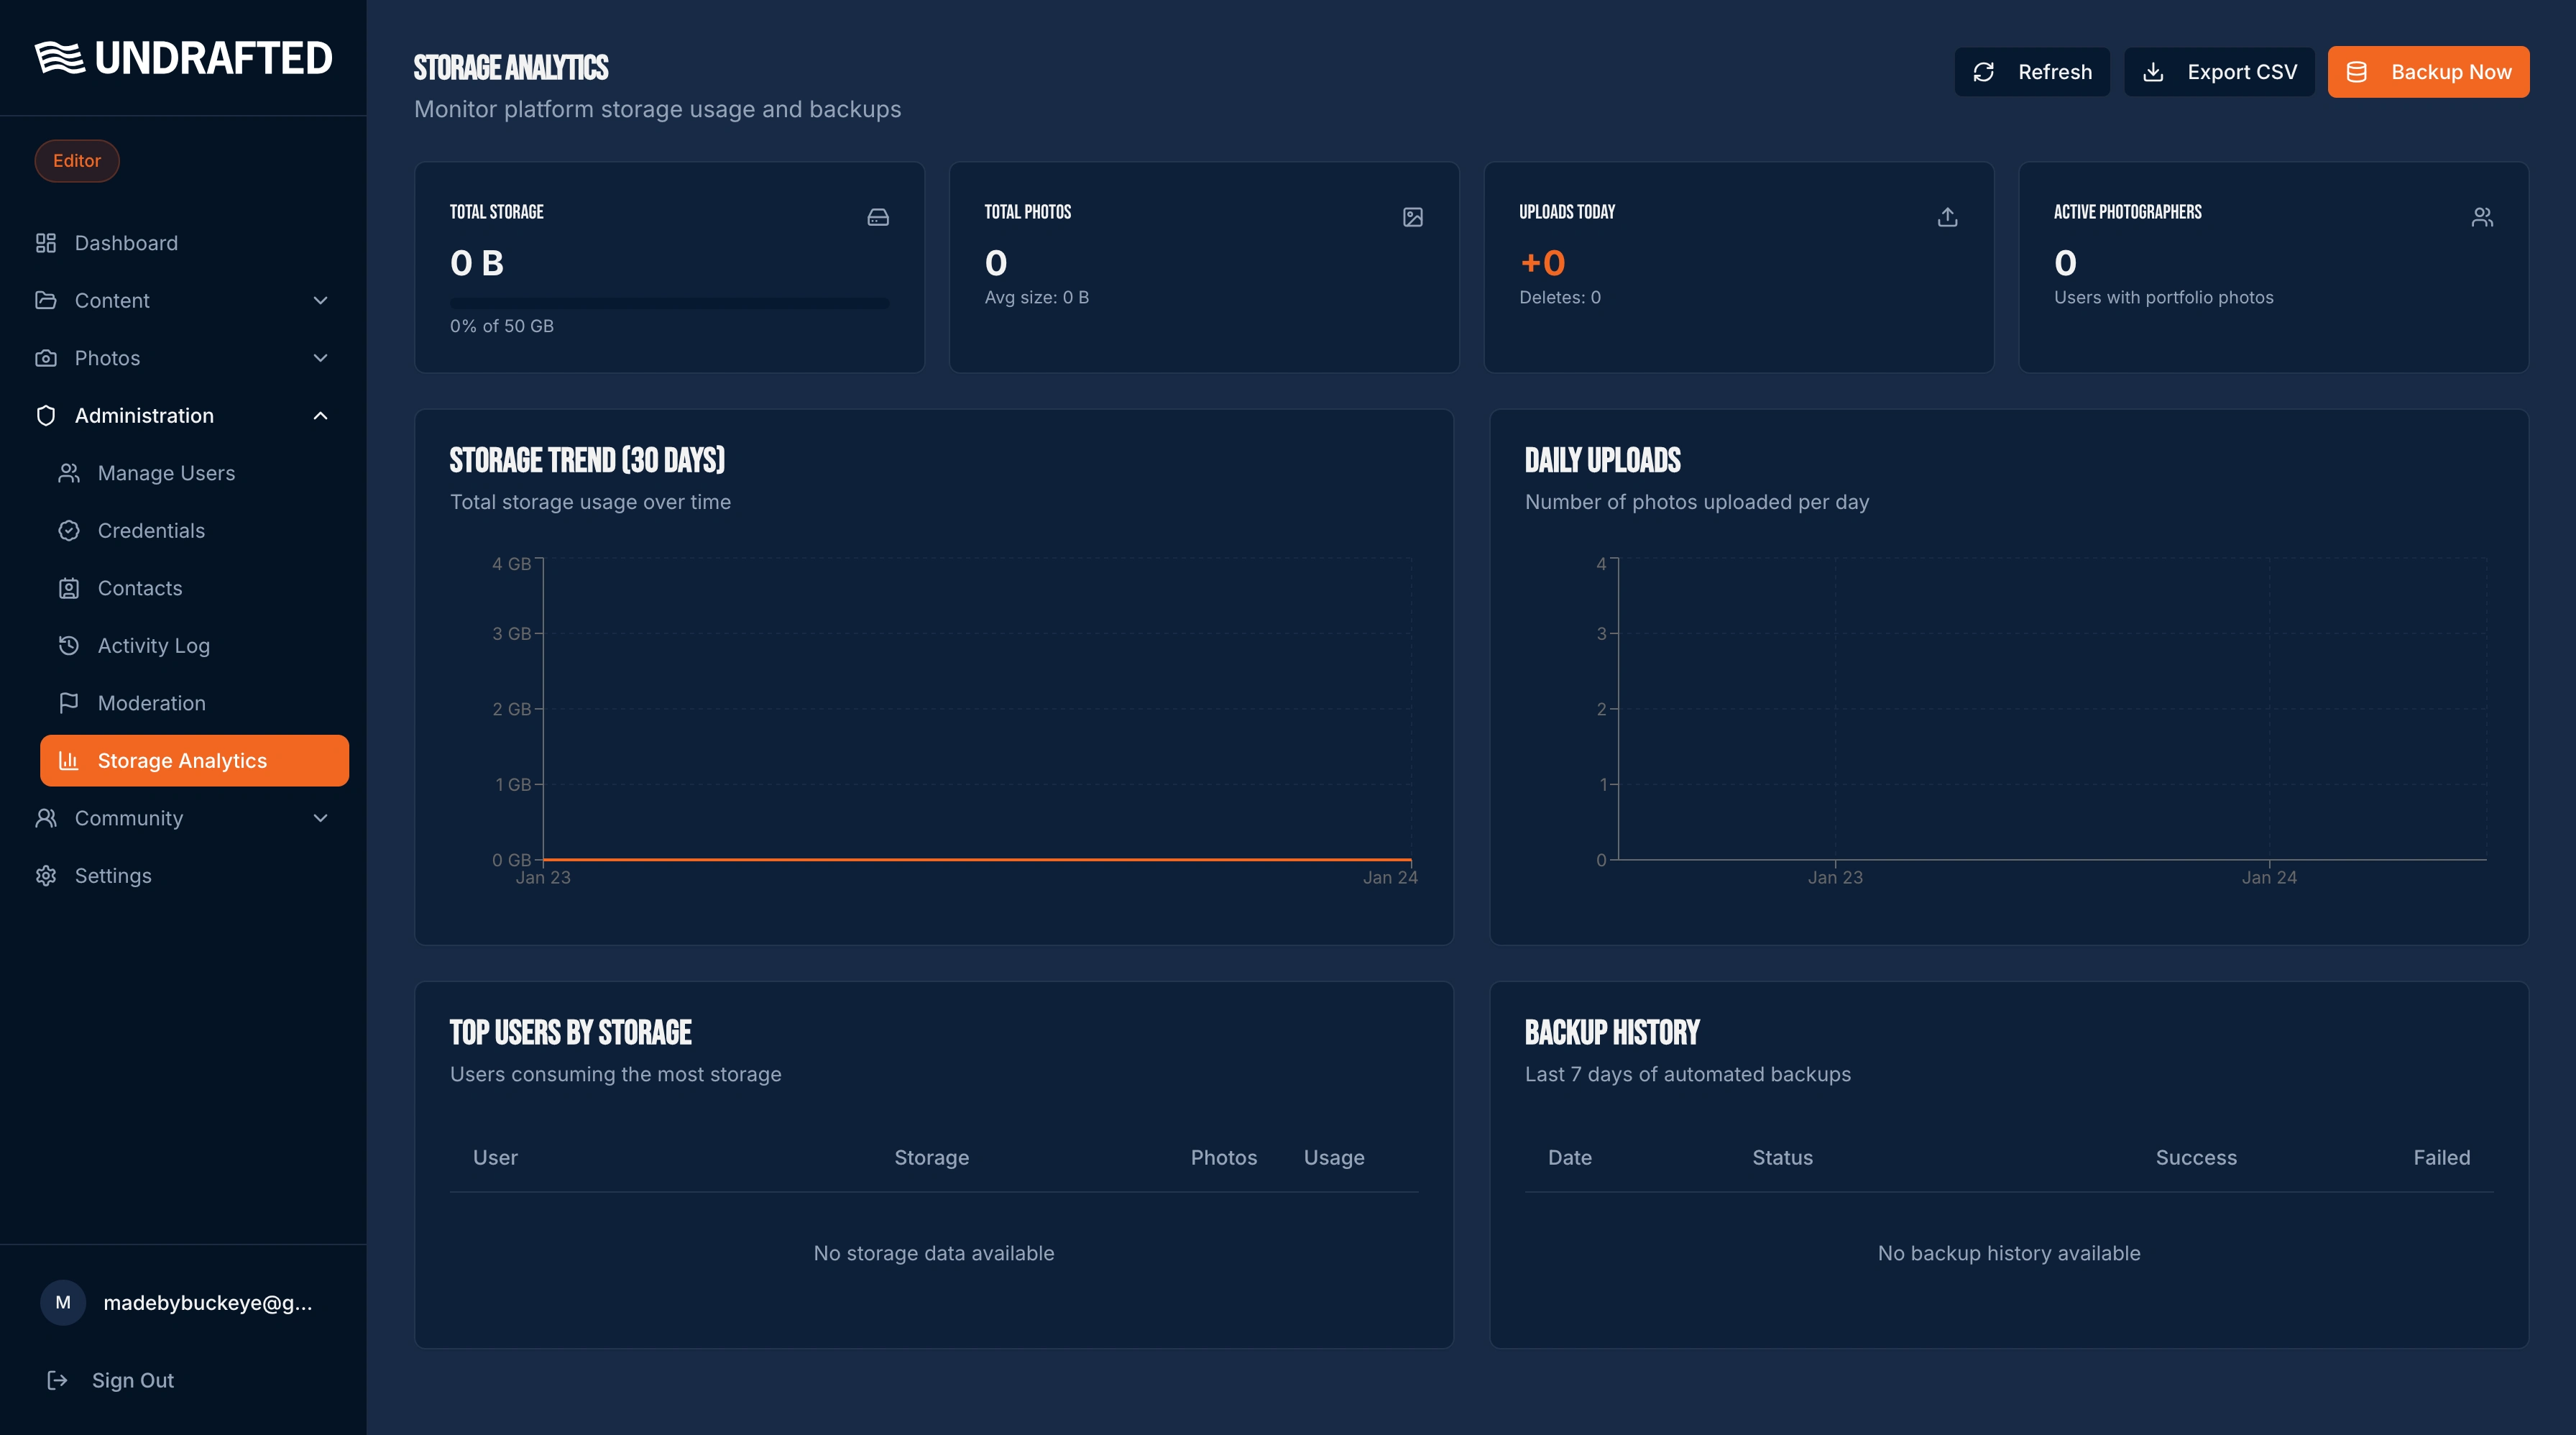2576x1435 pixels.
Task: Open Moderation in the sidebar
Action: point(151,703)
